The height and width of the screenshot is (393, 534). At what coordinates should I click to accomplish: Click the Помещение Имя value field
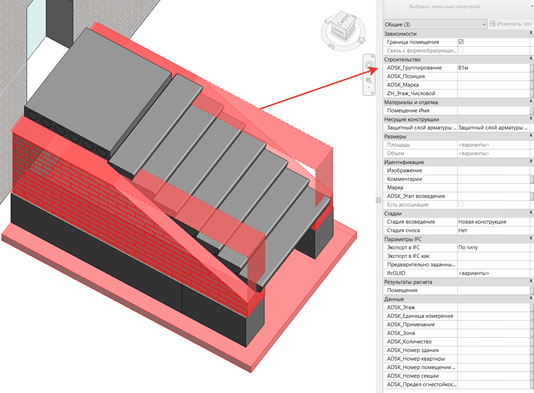point(493,110)
